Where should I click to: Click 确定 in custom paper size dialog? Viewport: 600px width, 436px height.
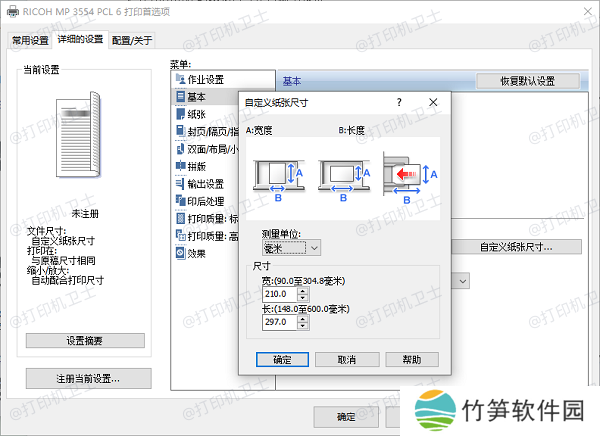[283, 359]
